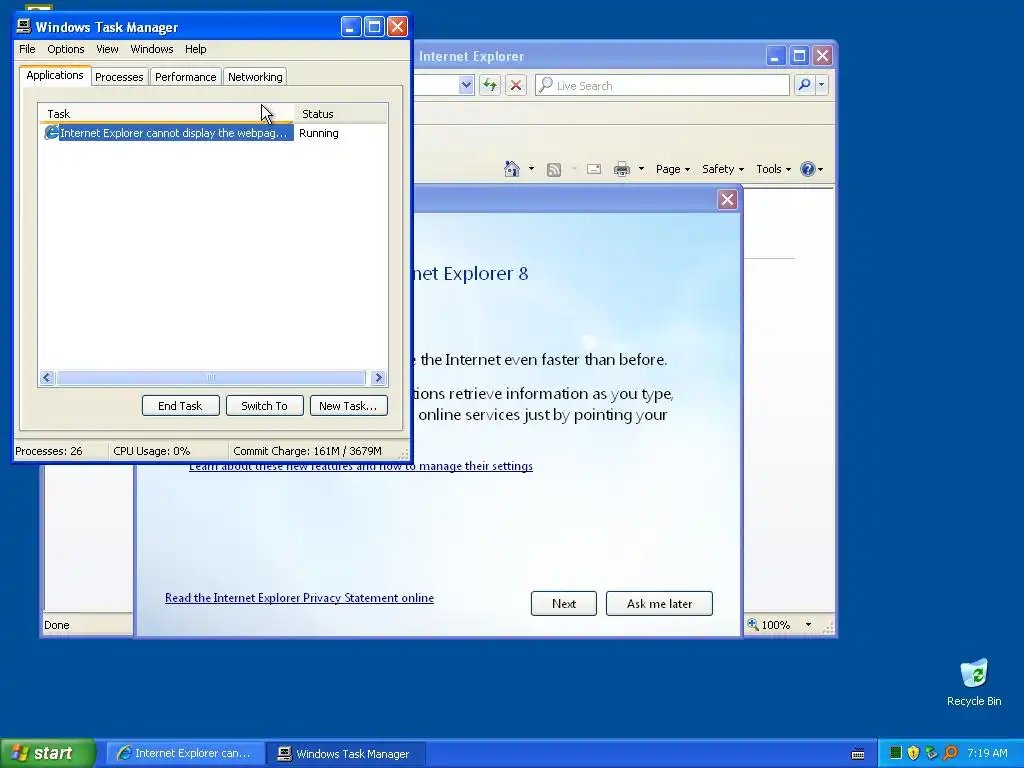Click the Internet Explorer Stop icon
1024x768 pixels.
[516, 85]
